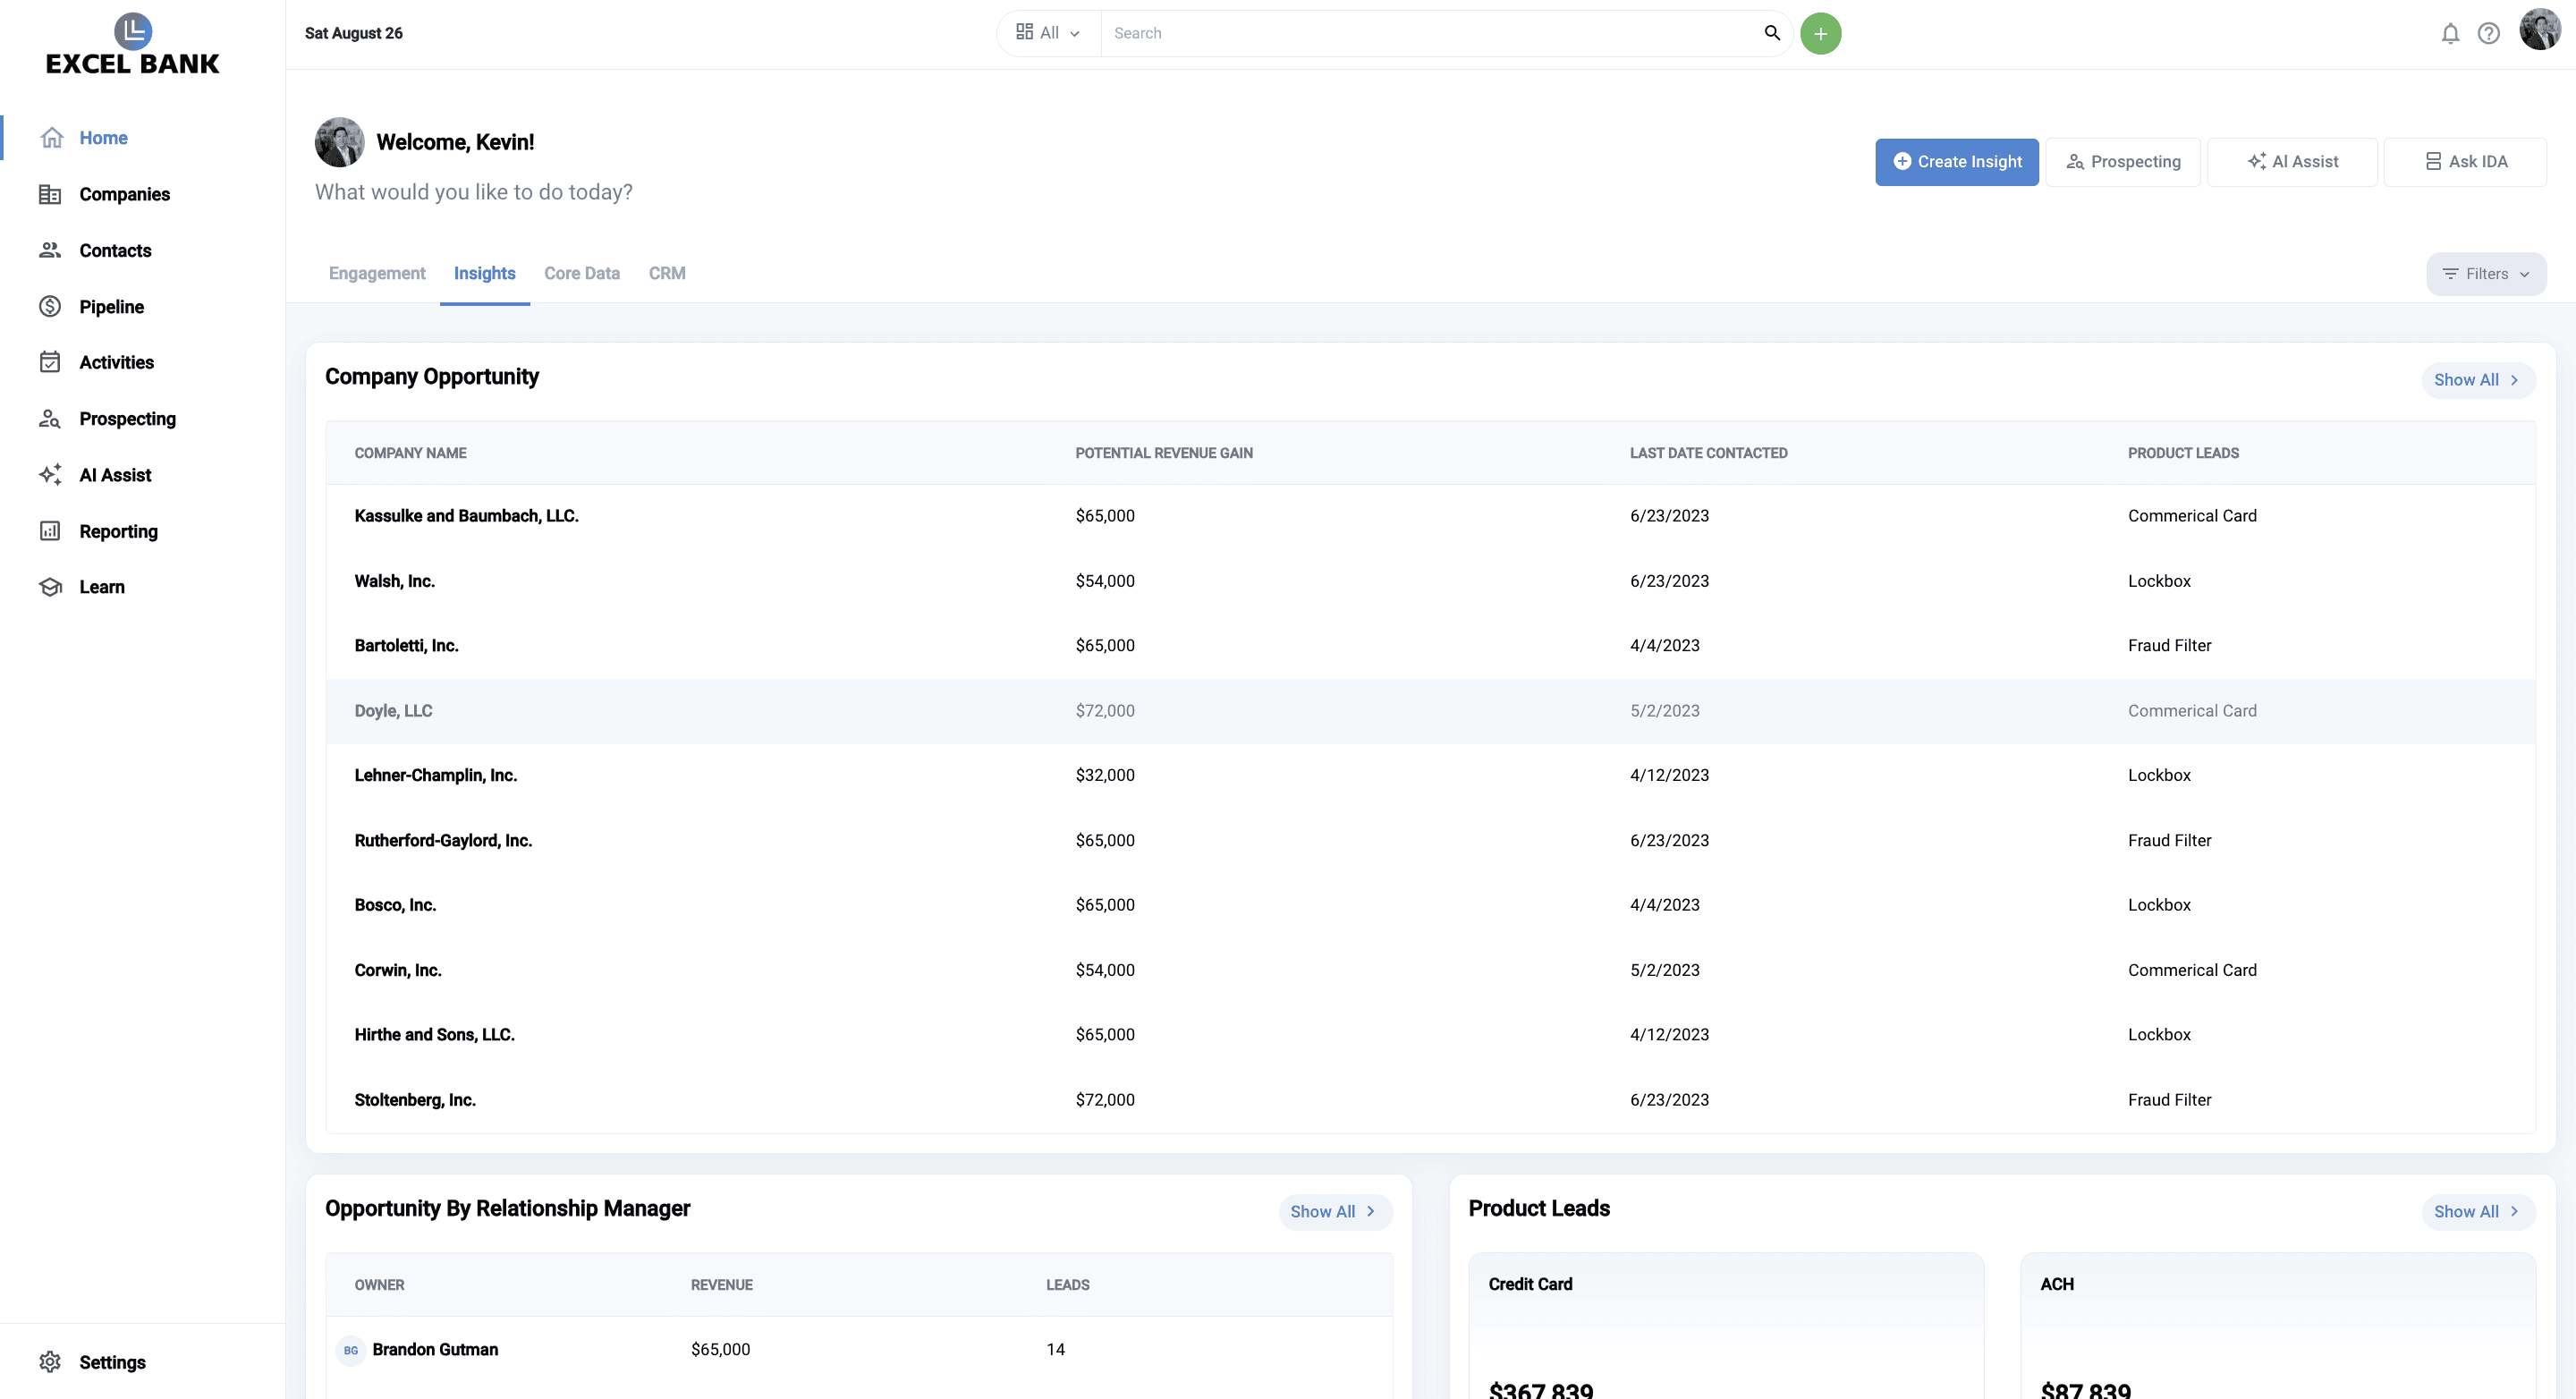
Task: Expand the Filters dropdown
Action: pos(2485,274)
